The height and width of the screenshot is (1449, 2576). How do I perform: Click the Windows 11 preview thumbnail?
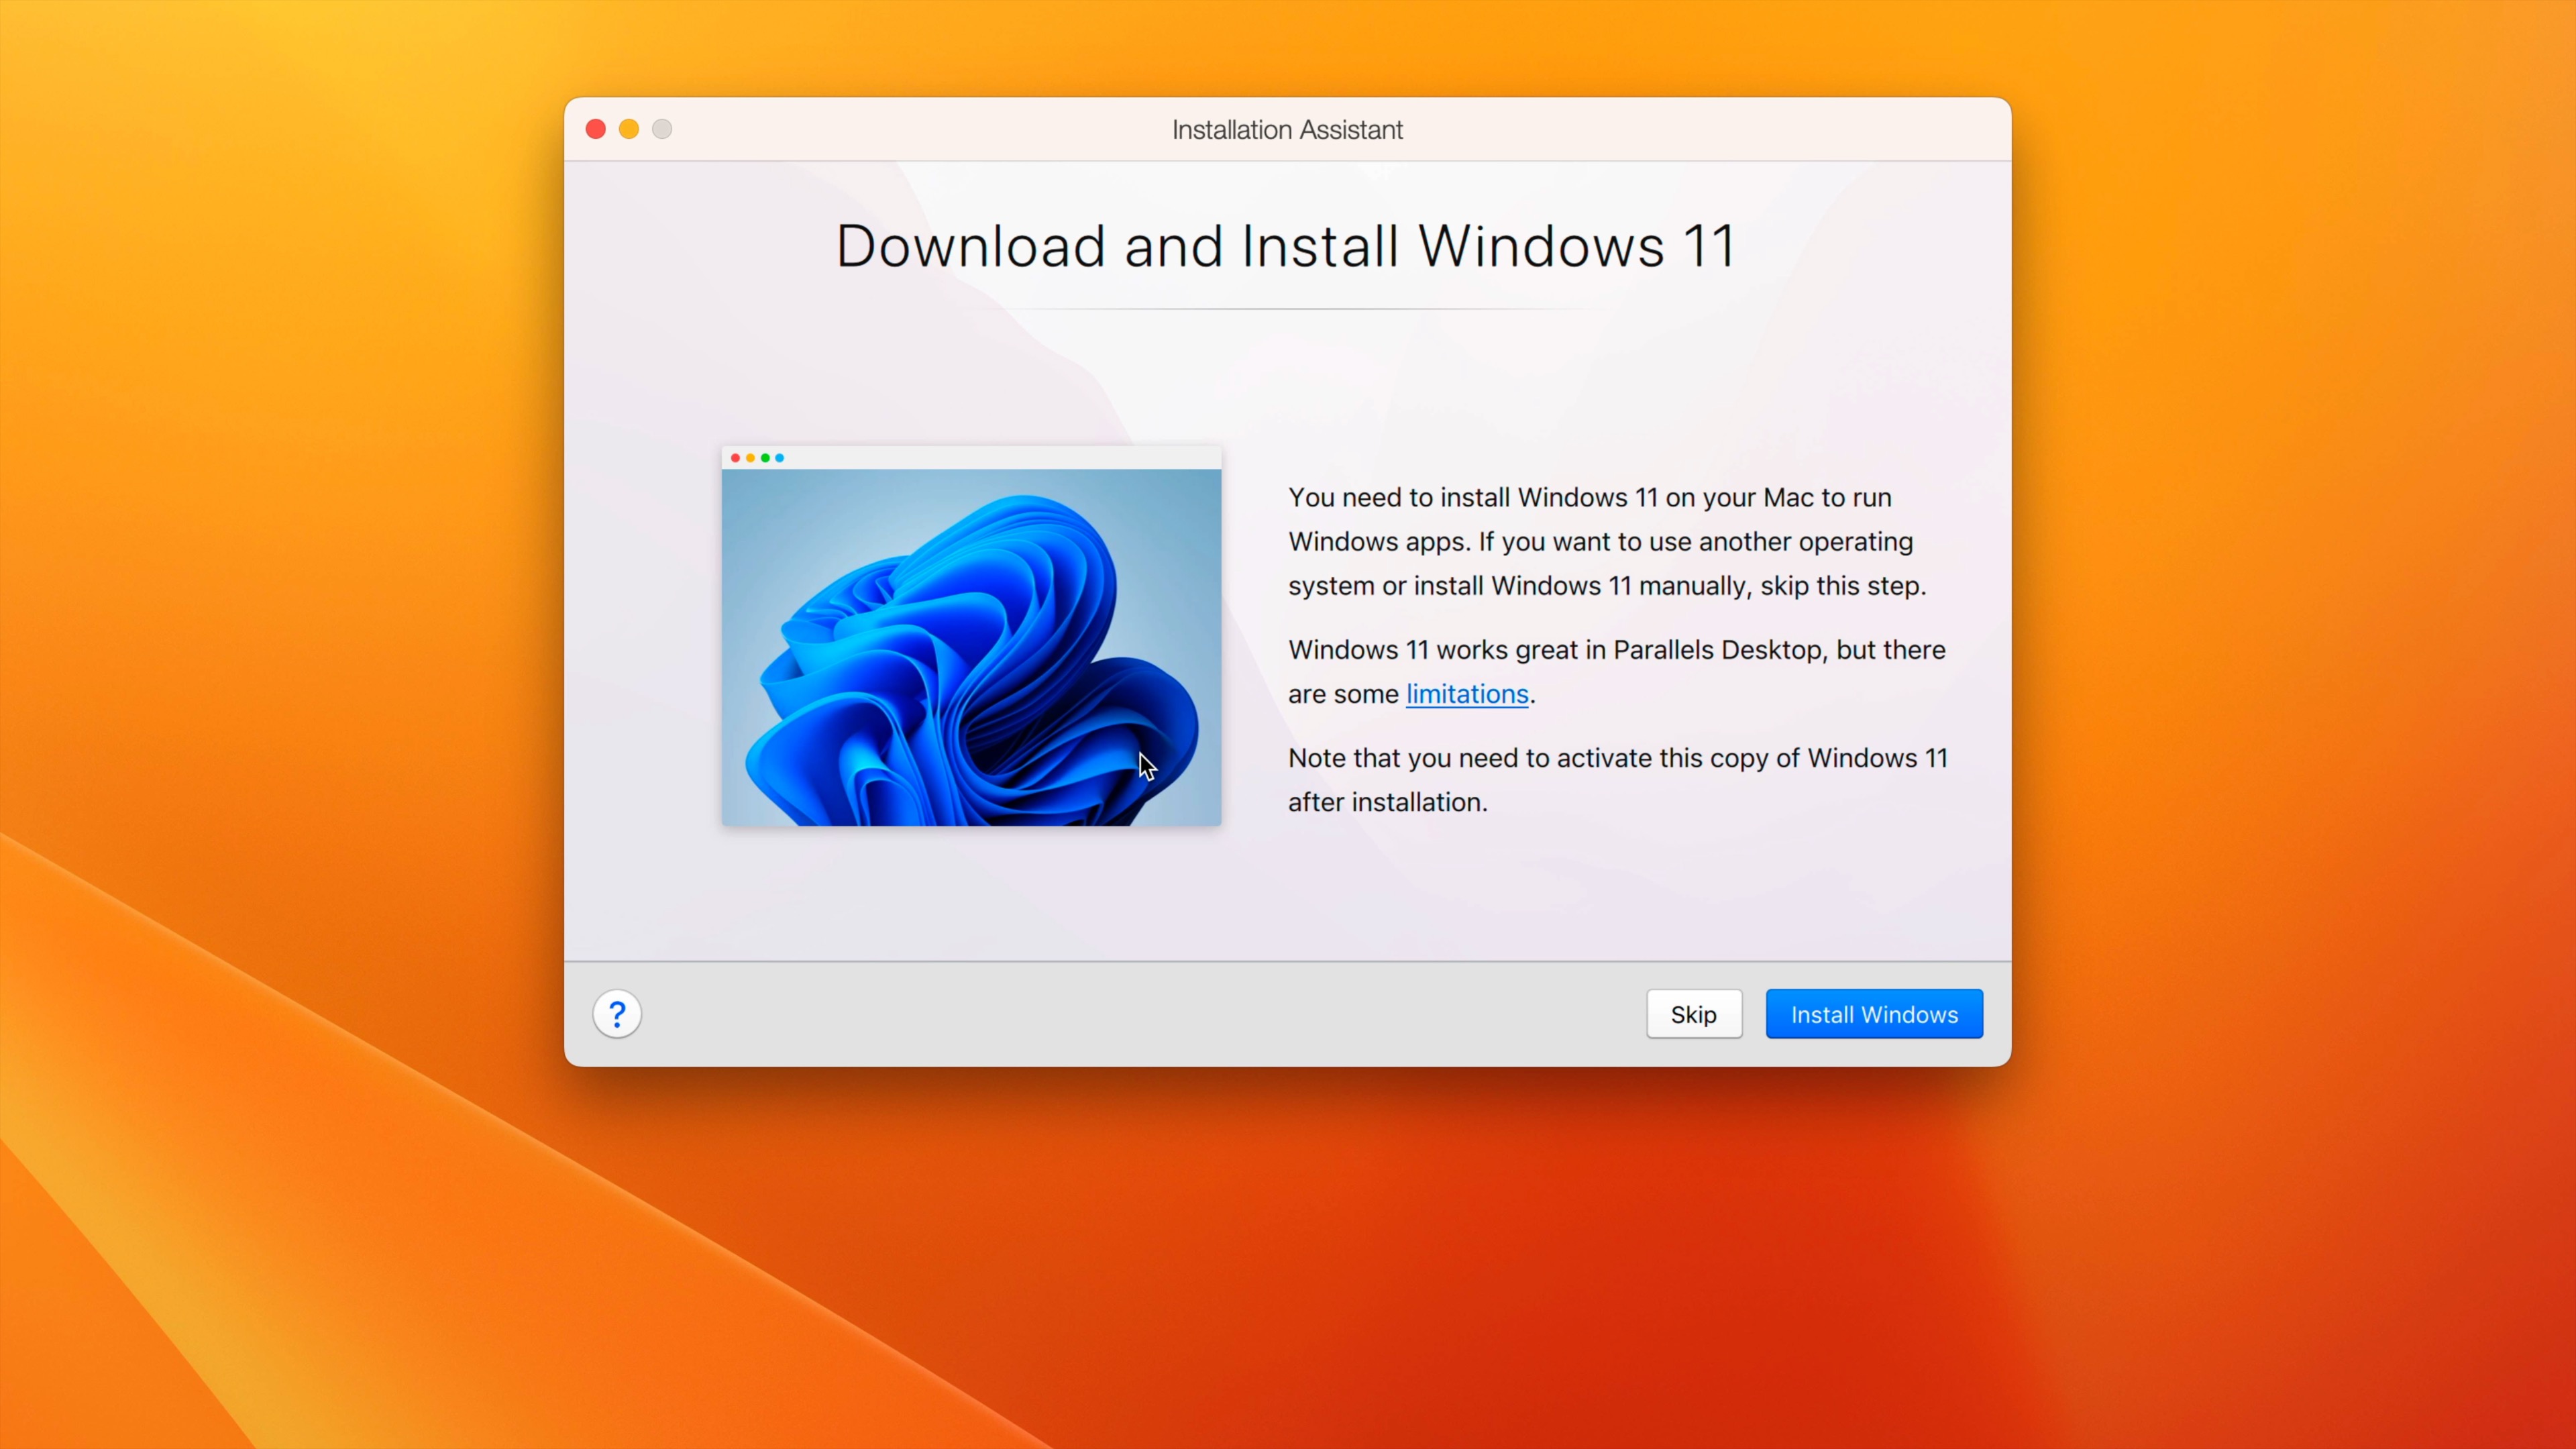point(971,637)
